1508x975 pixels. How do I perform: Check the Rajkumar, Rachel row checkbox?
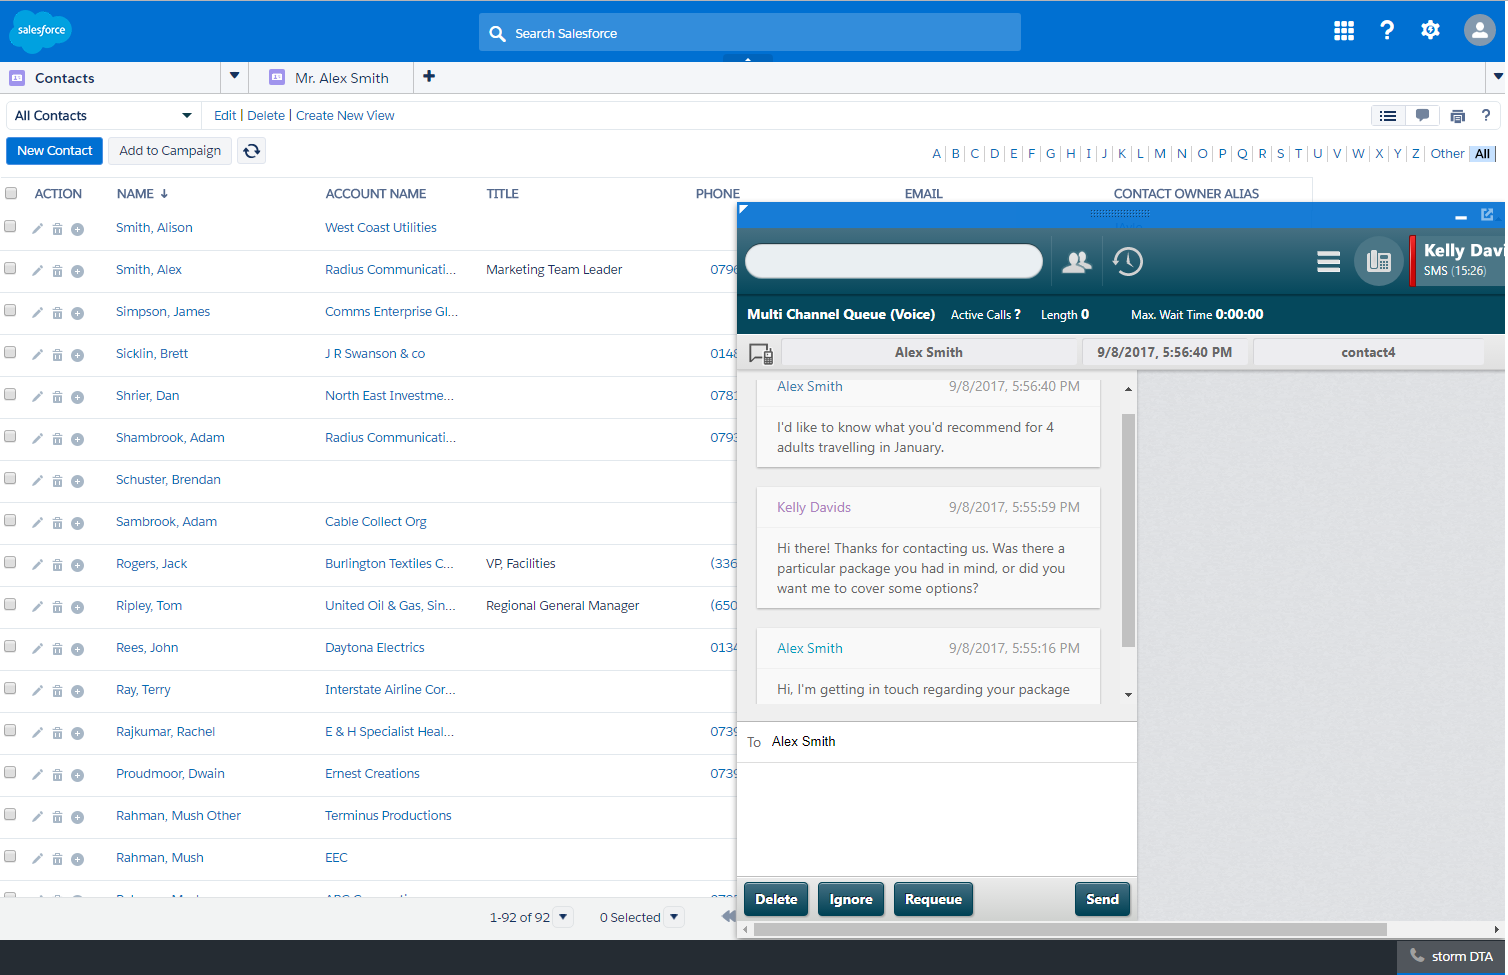pyautogui.click(x=10, y=731)
